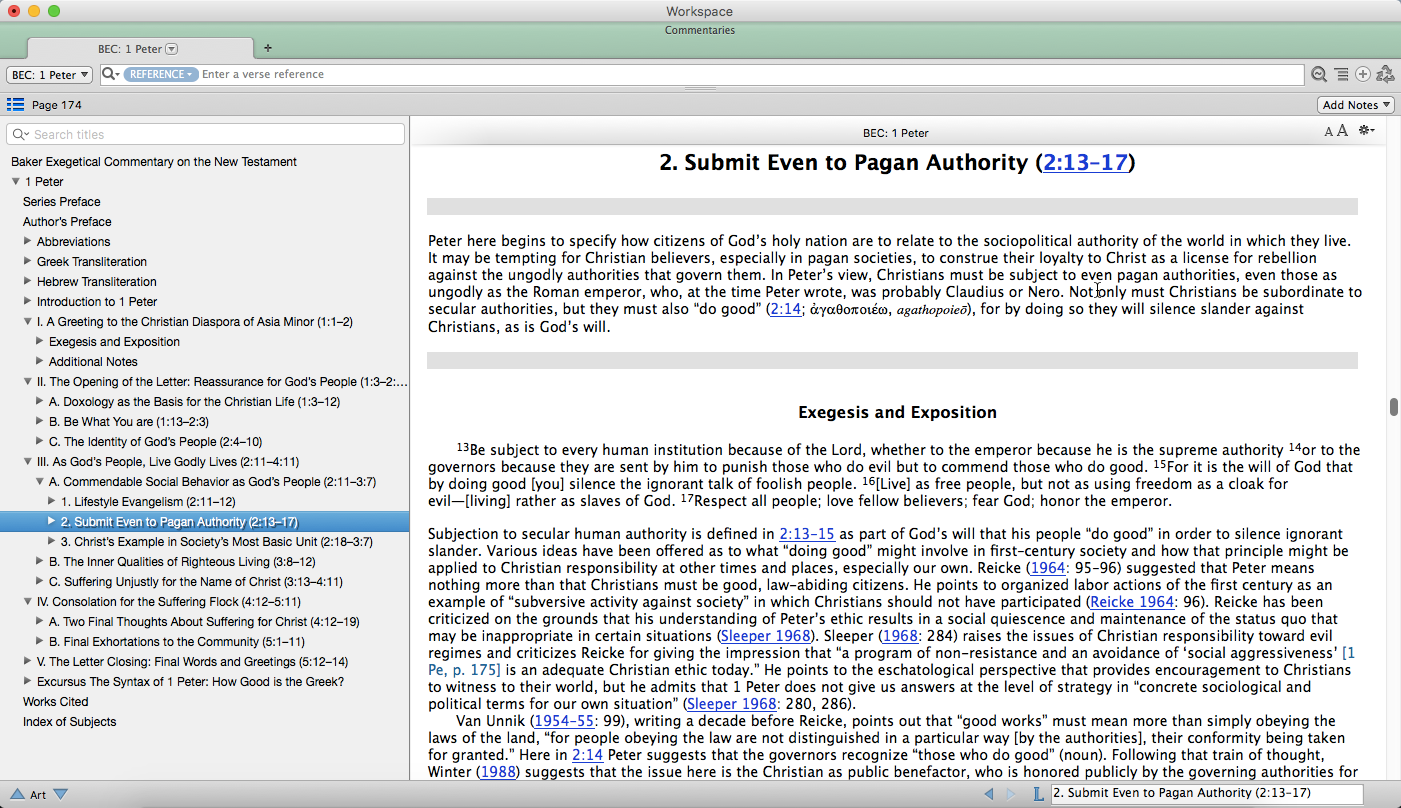Select Series Preface in the outline
Image resolution: width=1401 pixels, height=808 pixels.
pyautogui.click(x=62, y=202)
